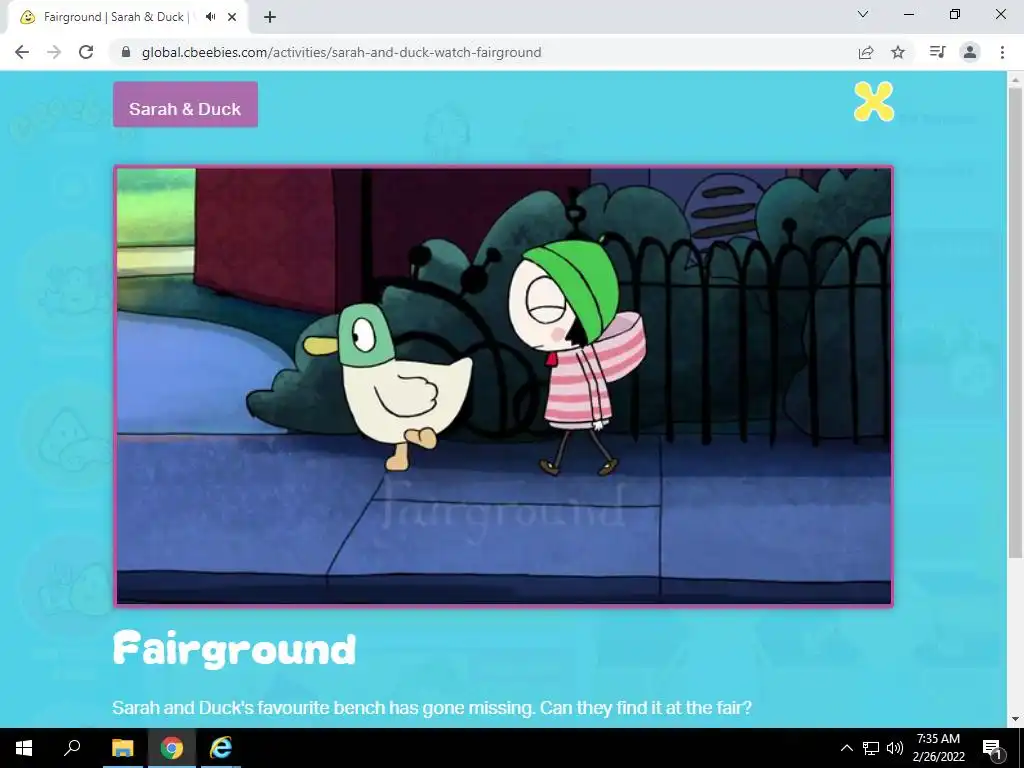The image size is (1024, 768).
Task: Click the Sarah and Duck video player
Action: coord(504,387)
